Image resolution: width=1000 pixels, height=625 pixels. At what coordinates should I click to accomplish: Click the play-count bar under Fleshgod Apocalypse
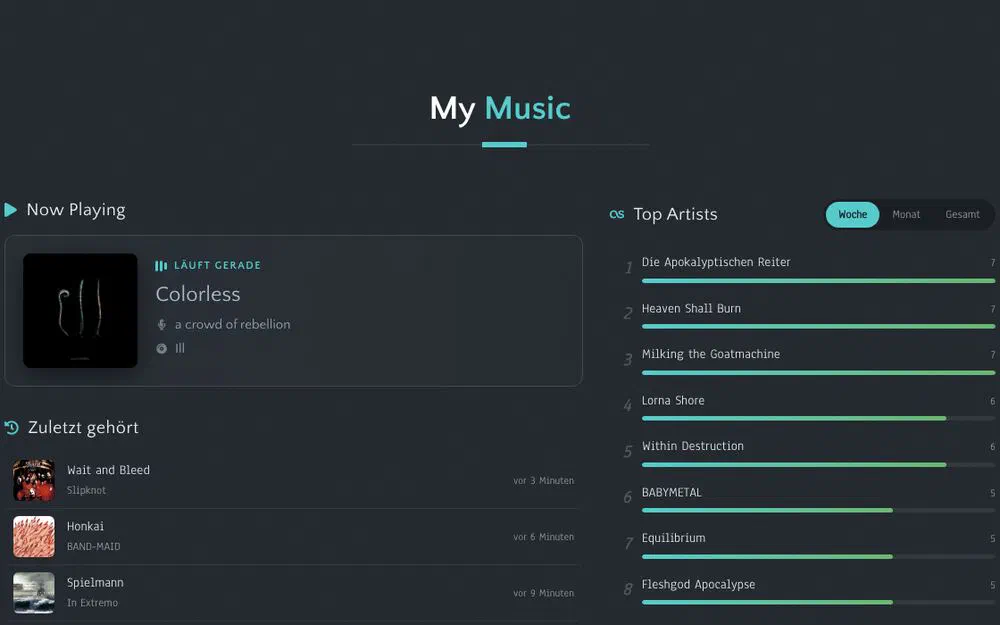click(818, 602)
